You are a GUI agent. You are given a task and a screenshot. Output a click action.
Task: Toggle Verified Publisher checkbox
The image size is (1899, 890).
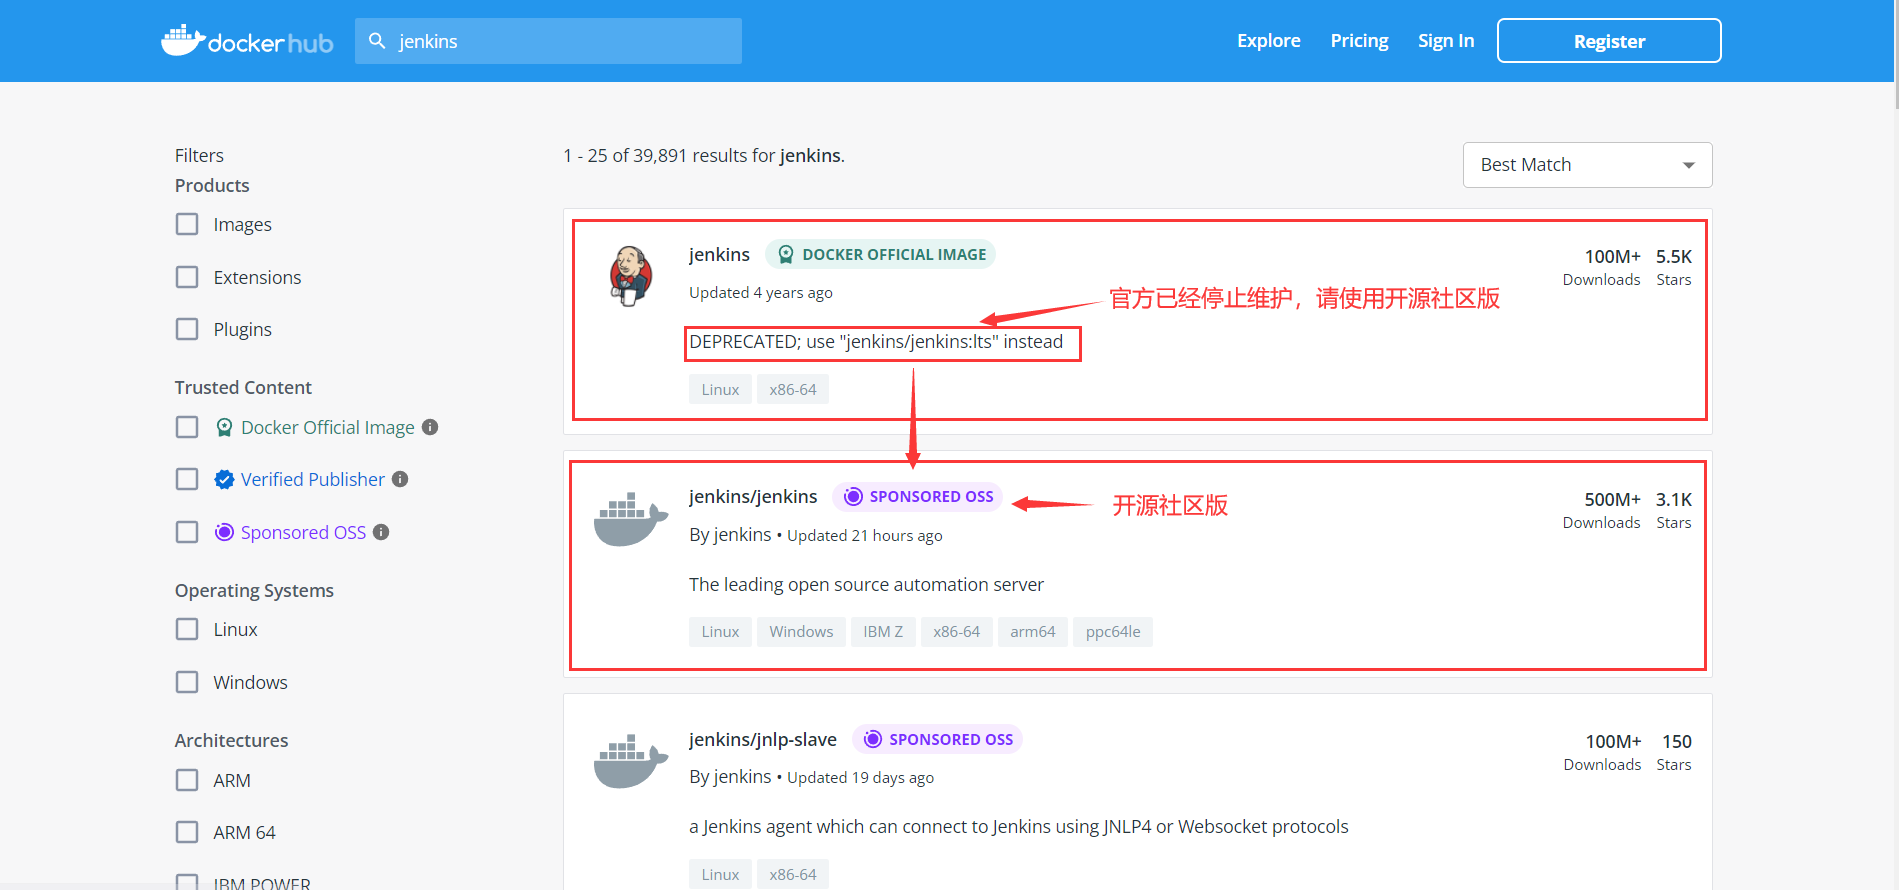point(187,479)
